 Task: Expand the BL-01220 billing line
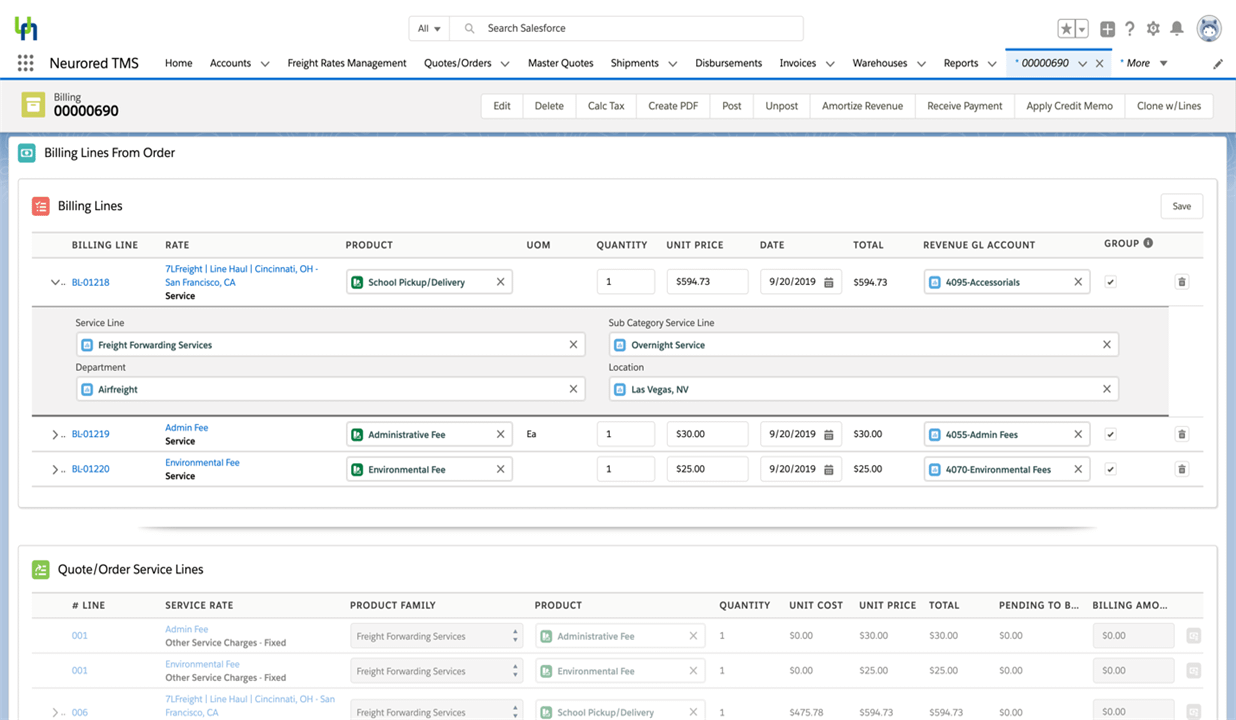[x=56, y=469]
